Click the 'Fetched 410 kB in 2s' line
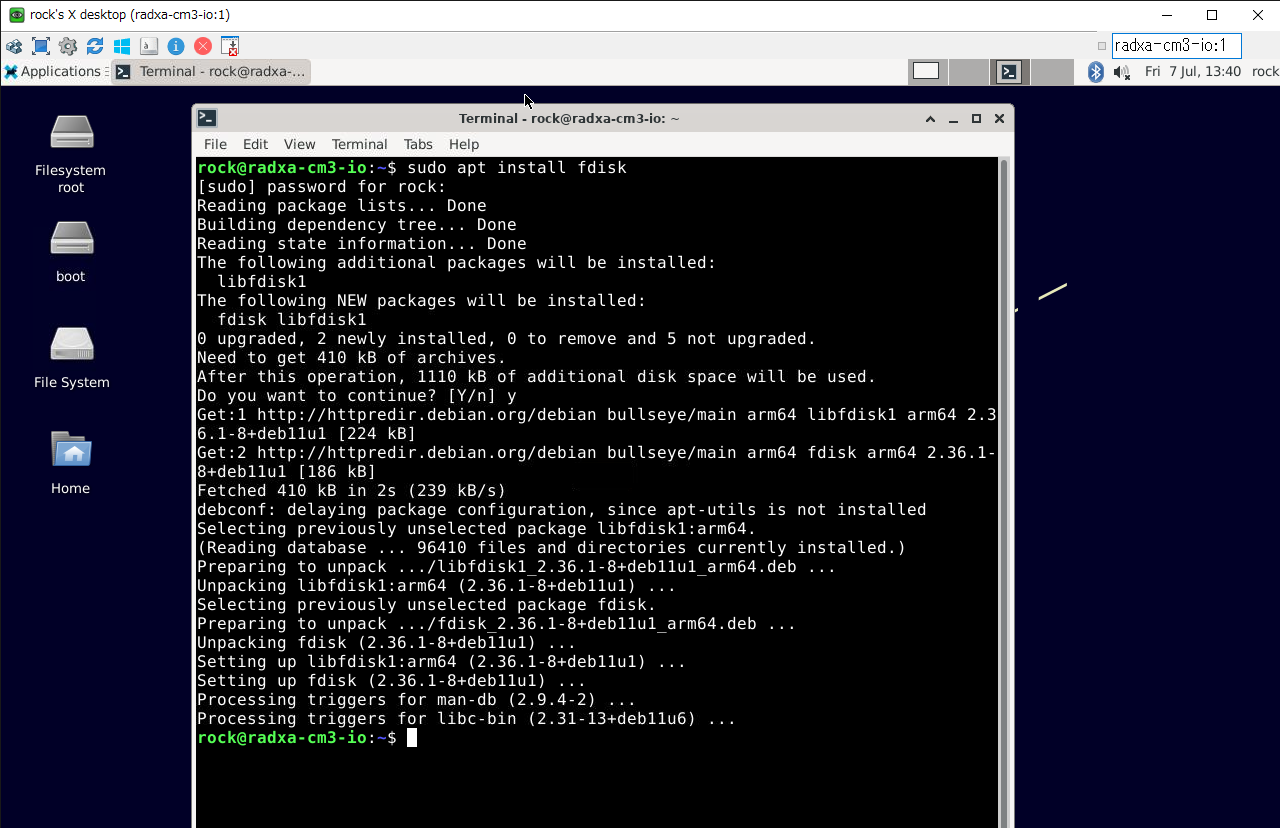 351,490
